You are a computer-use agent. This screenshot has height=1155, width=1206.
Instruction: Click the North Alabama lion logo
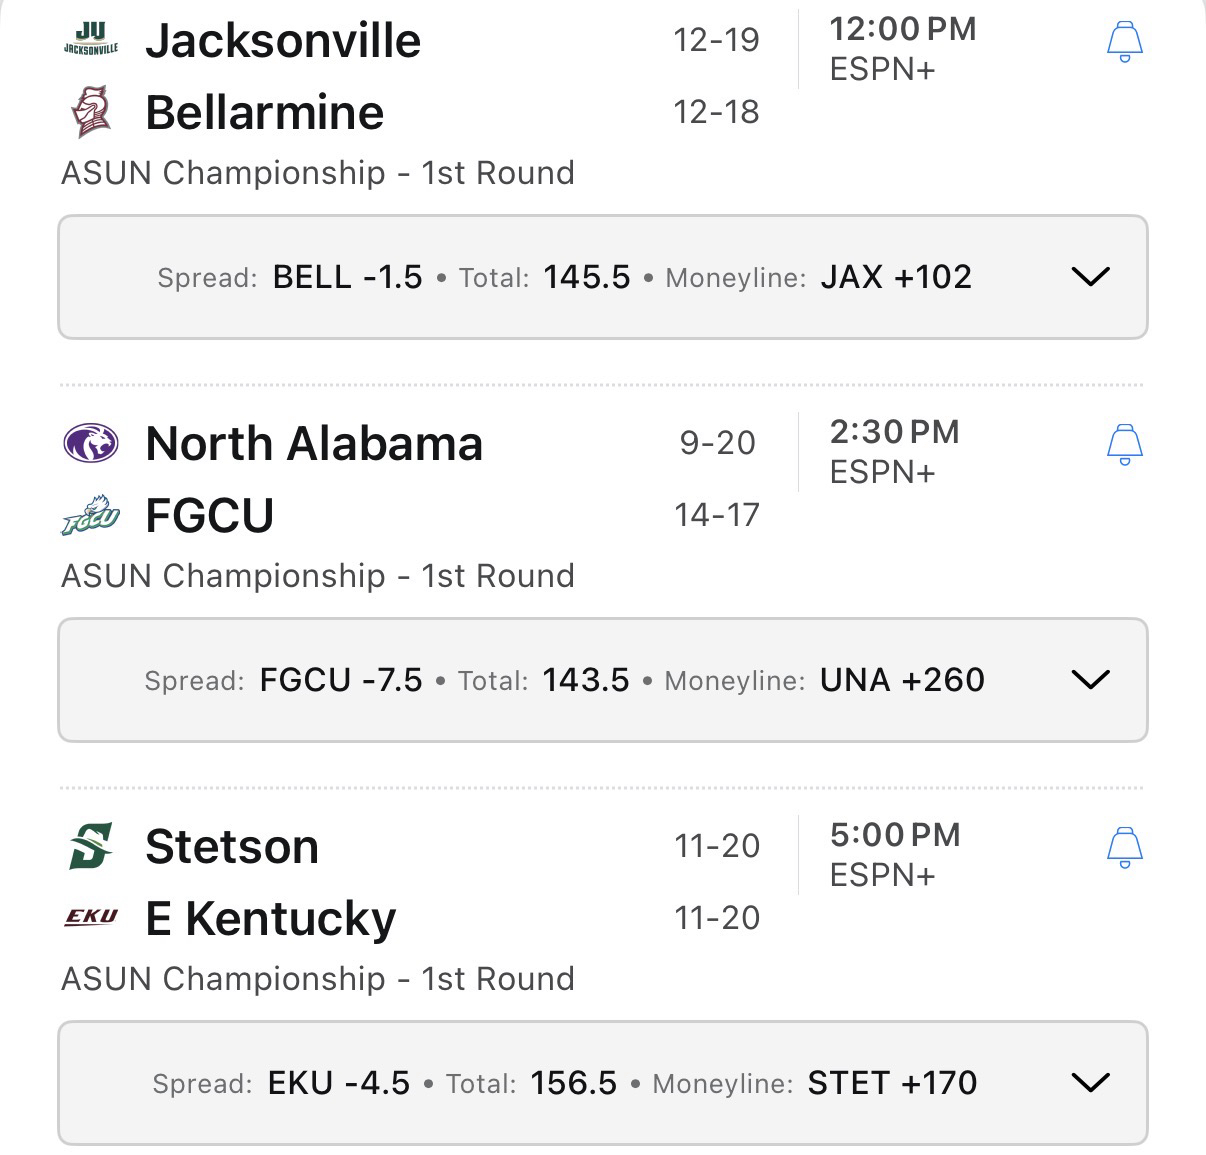point(91,443)
